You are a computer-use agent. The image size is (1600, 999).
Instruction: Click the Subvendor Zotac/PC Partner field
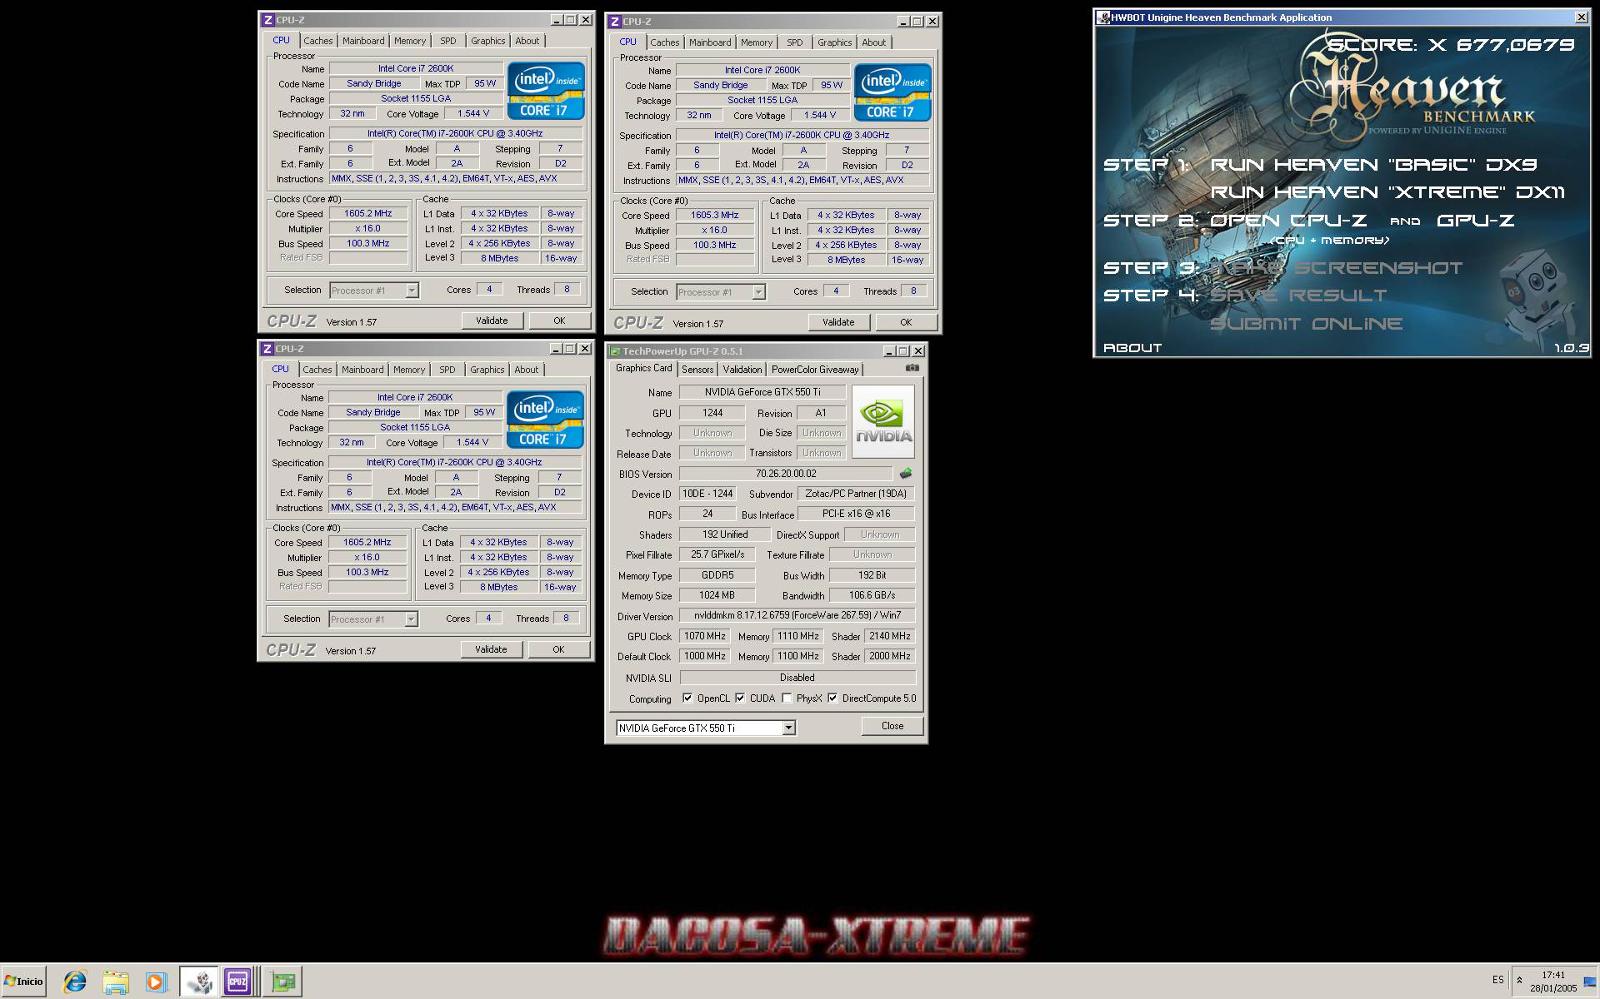click(856, 493)
